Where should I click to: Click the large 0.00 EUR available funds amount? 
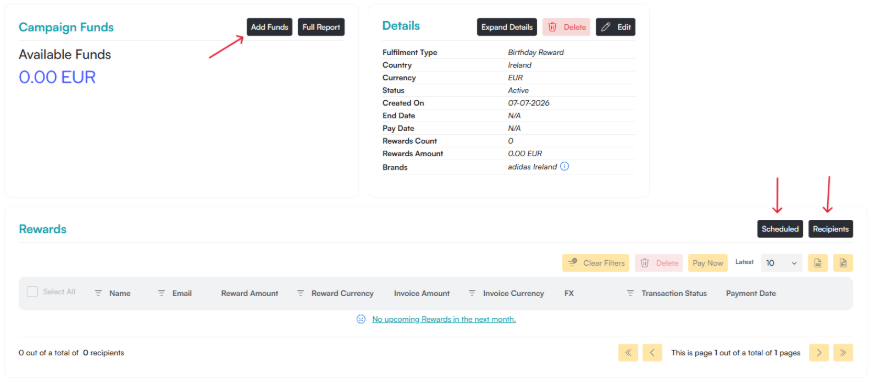point(57,77)
